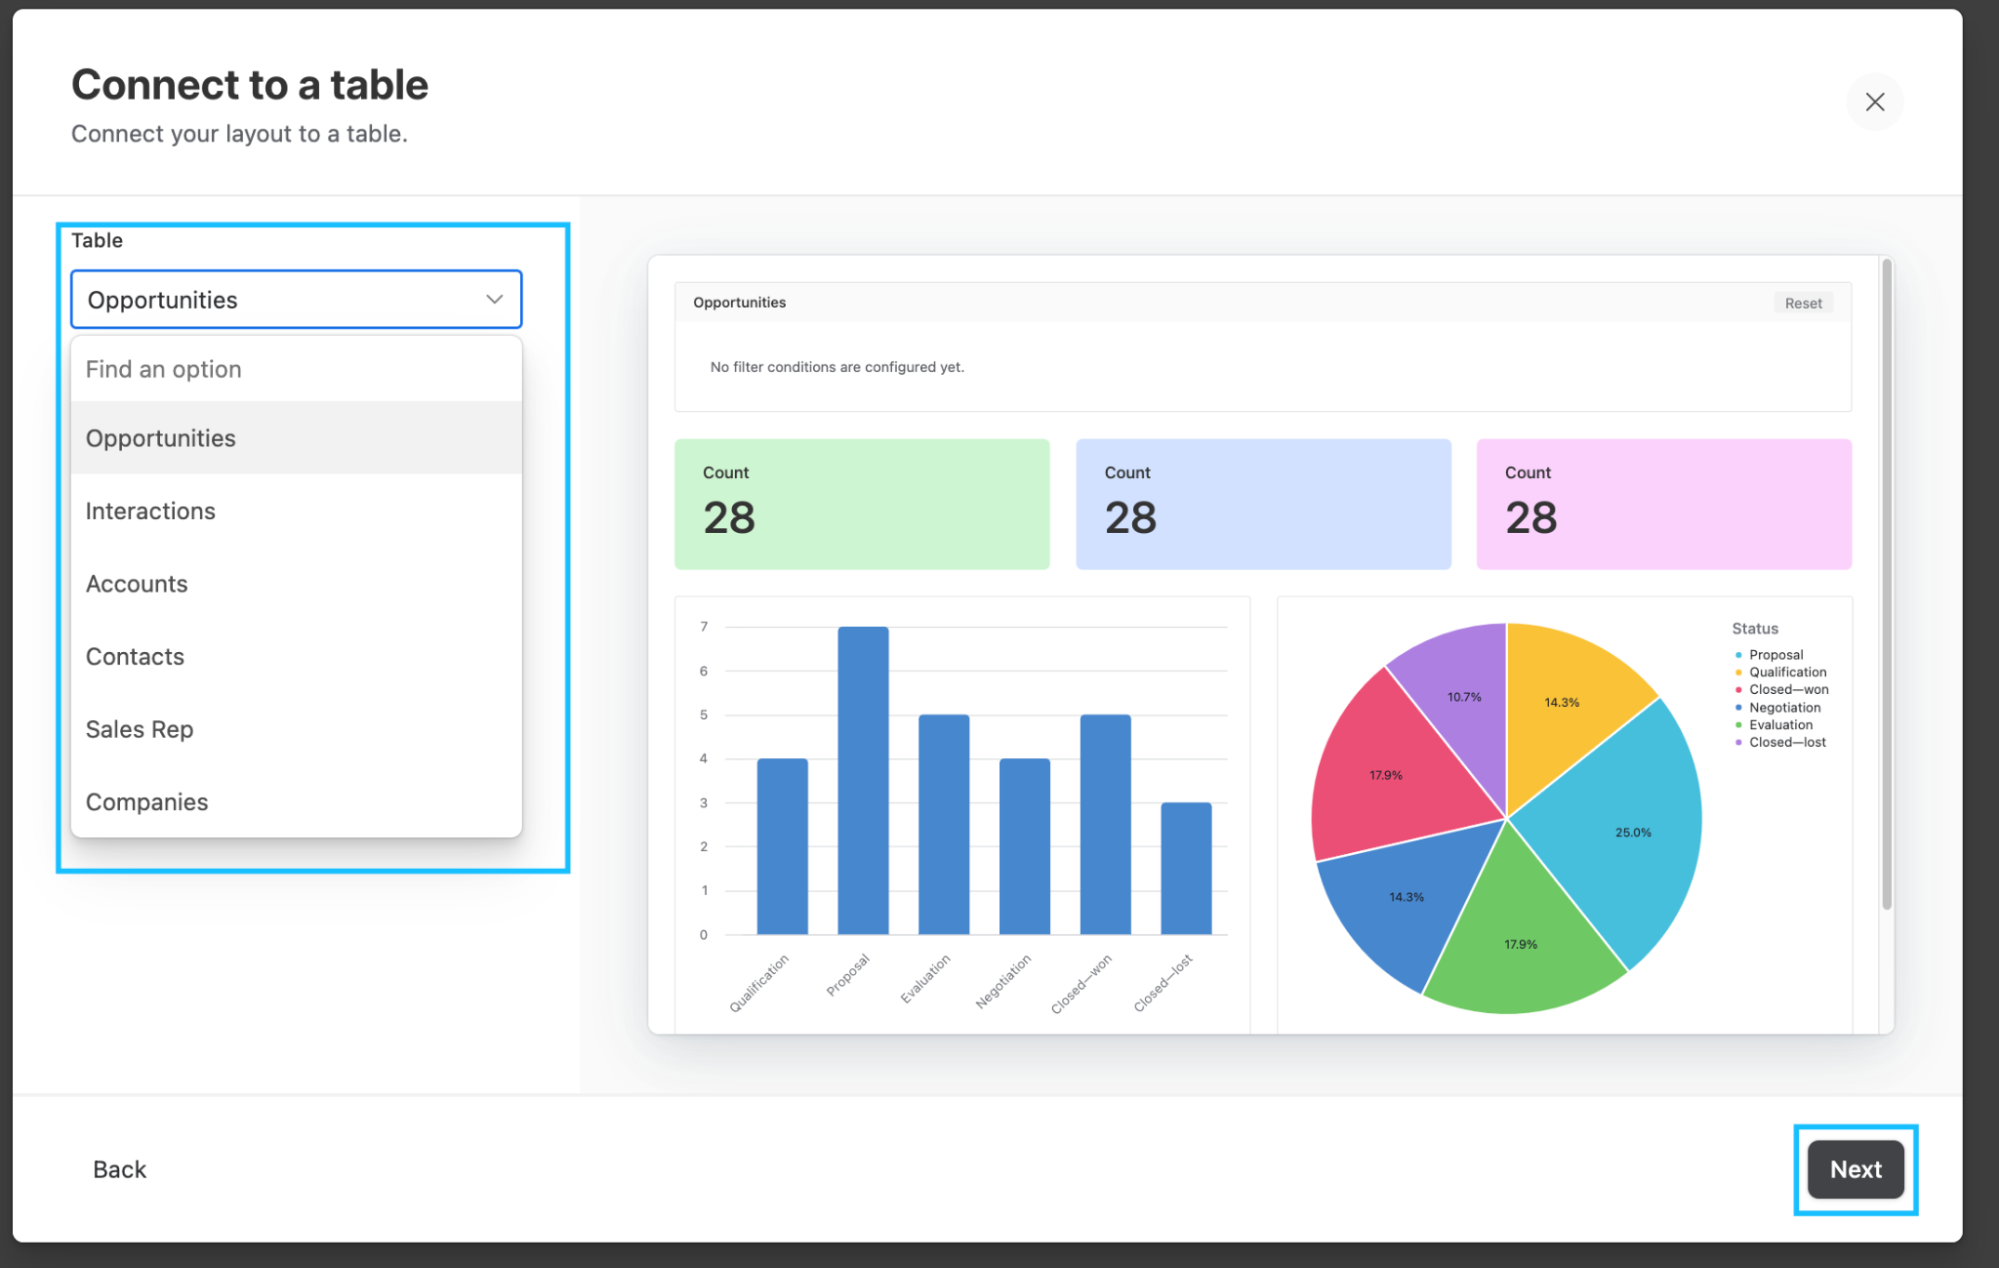Select Companies from the table list

(147, 802)
